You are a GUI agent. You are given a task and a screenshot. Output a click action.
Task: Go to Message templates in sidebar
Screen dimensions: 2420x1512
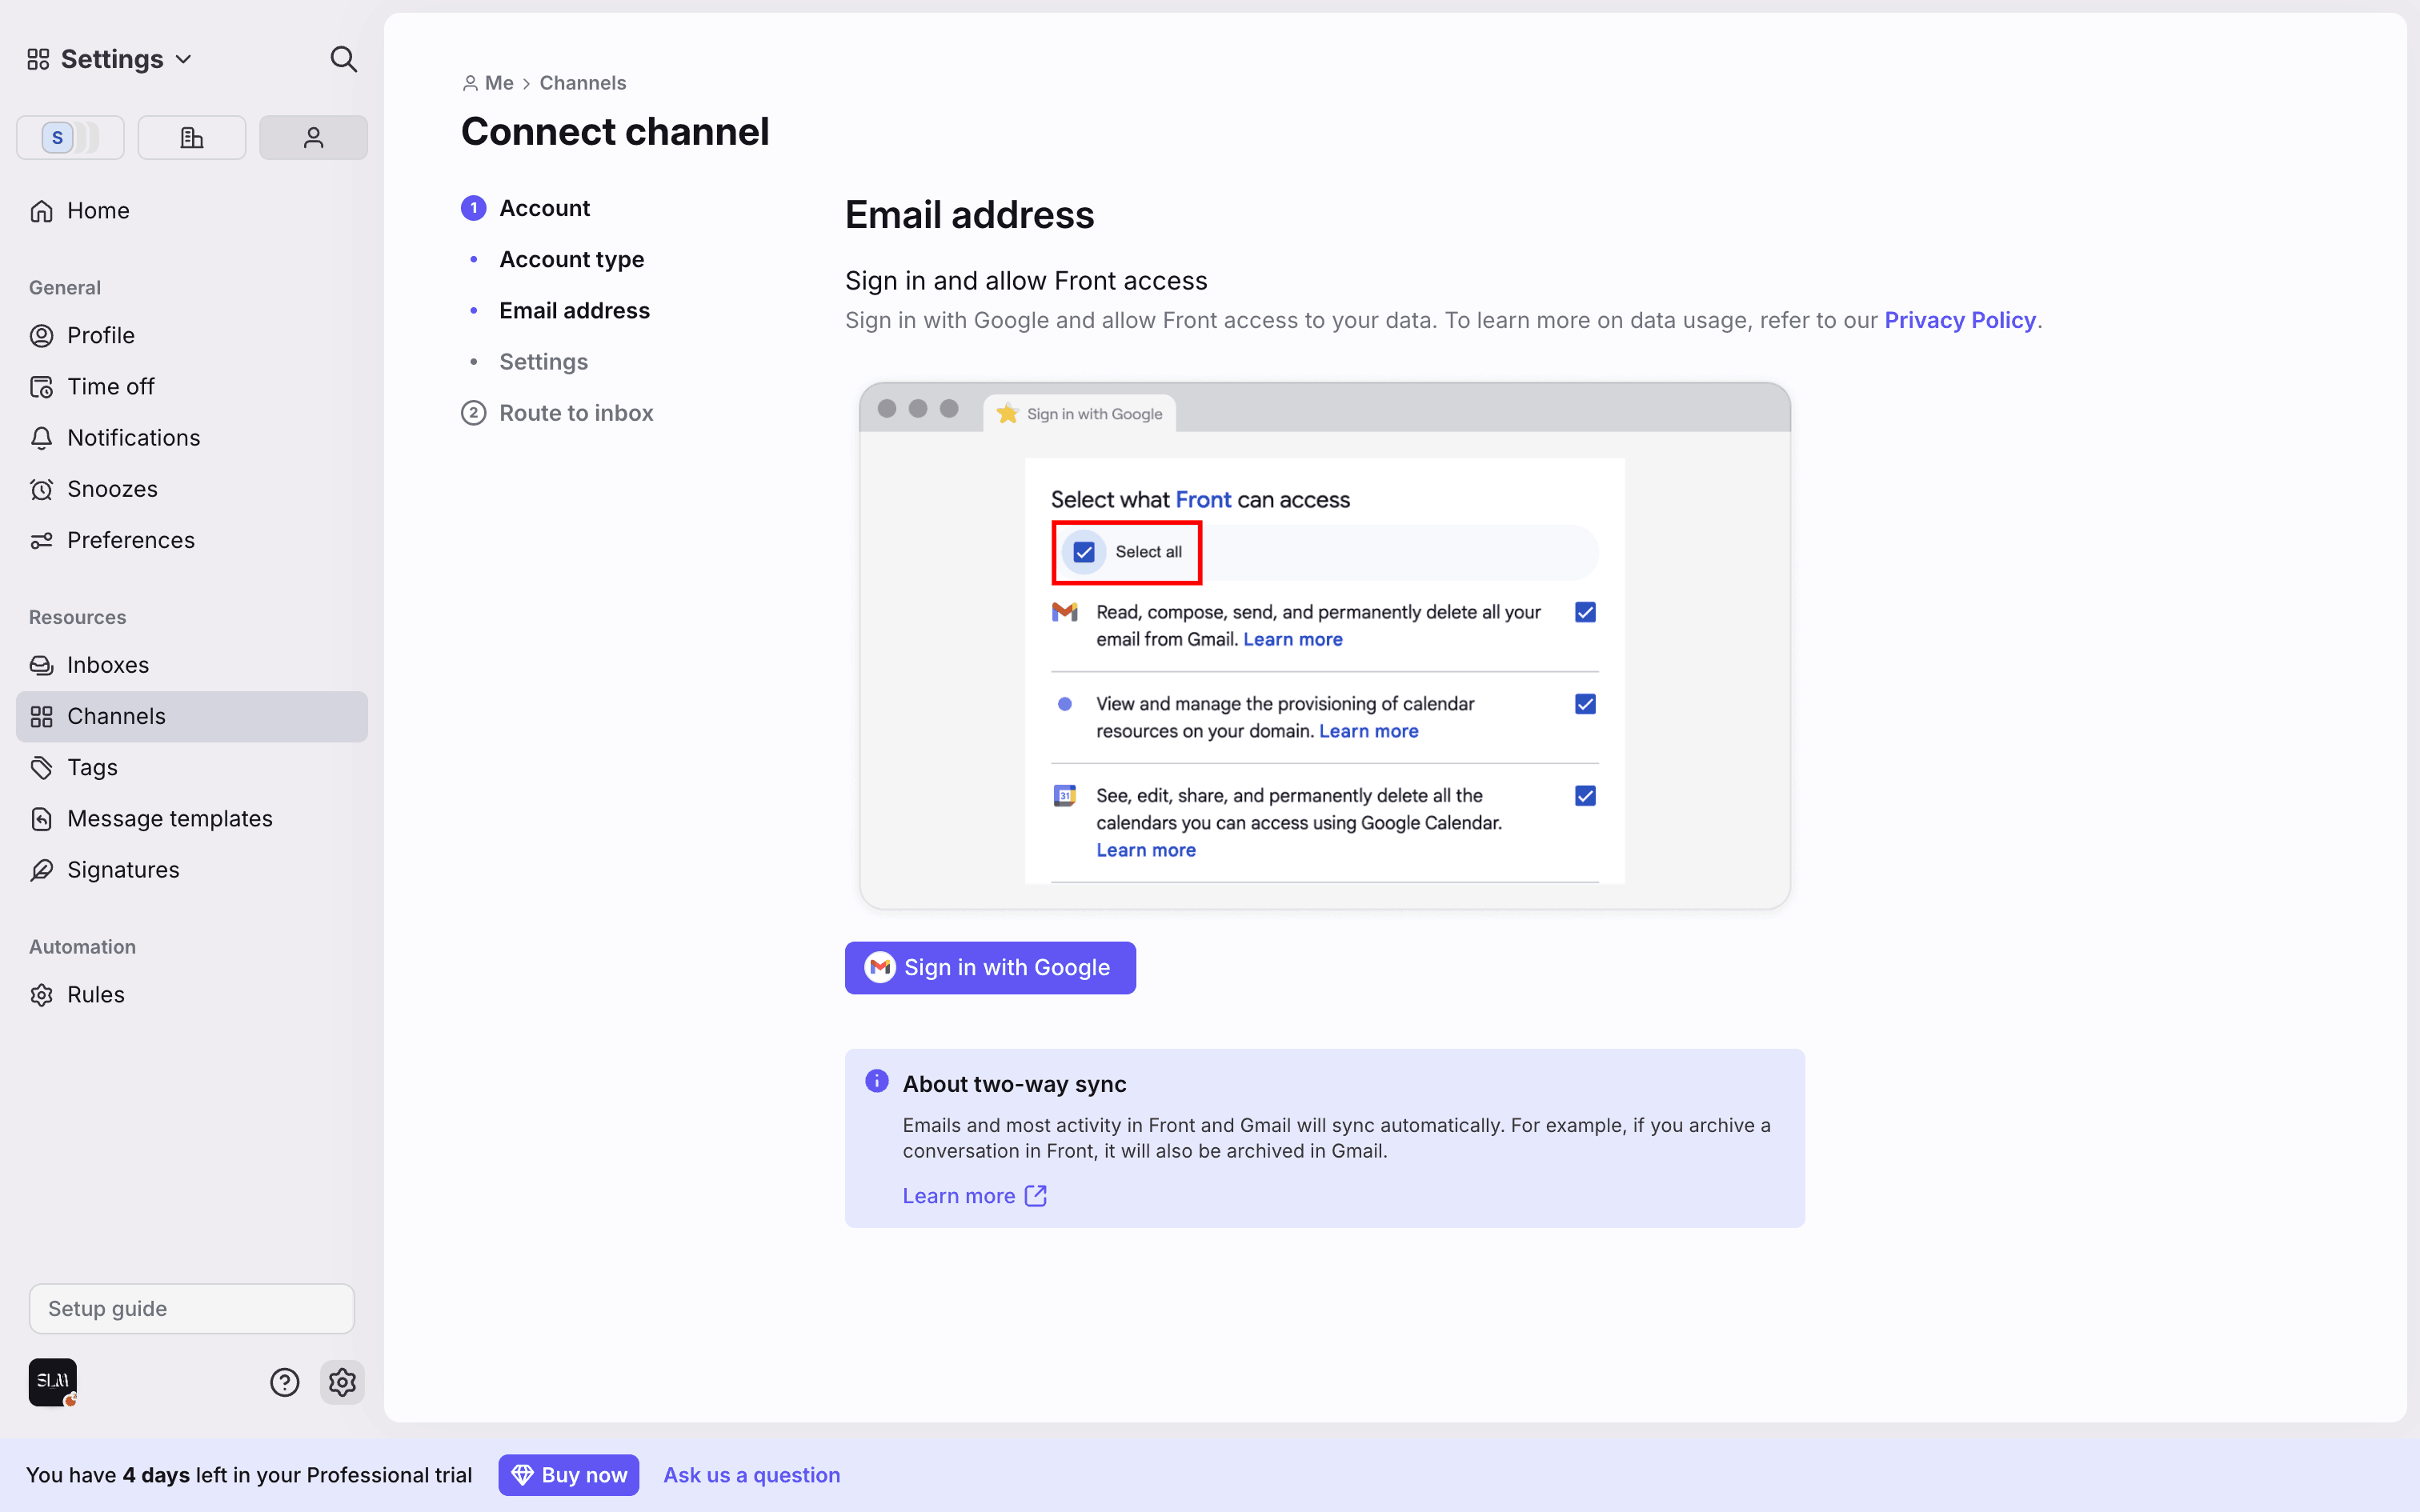[x=170, y=818]
